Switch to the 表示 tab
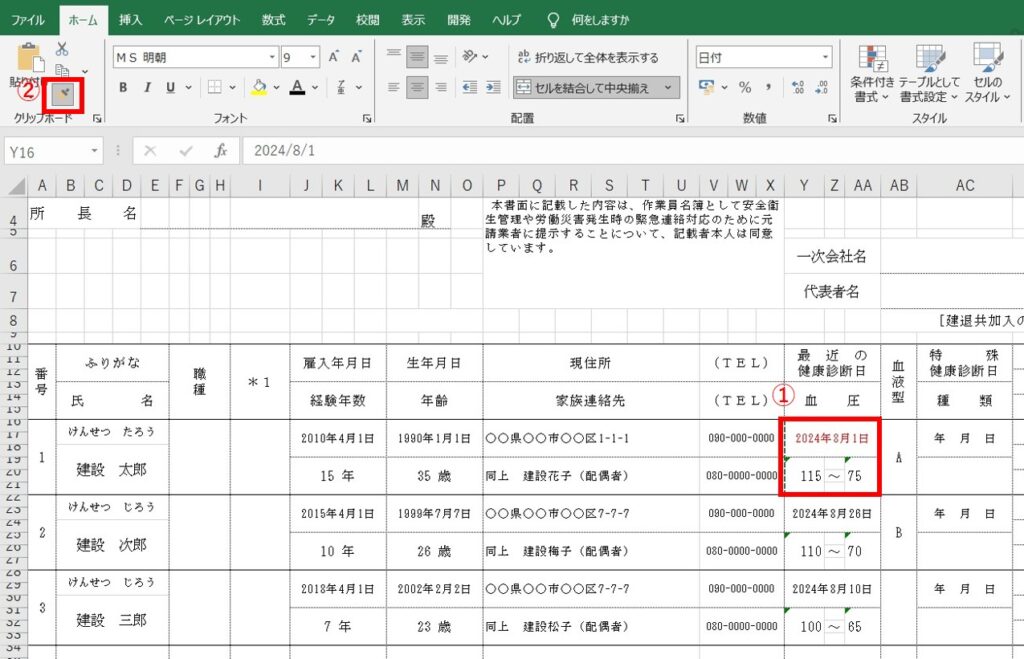The image size is (1024, 659). tap(413, 20)
